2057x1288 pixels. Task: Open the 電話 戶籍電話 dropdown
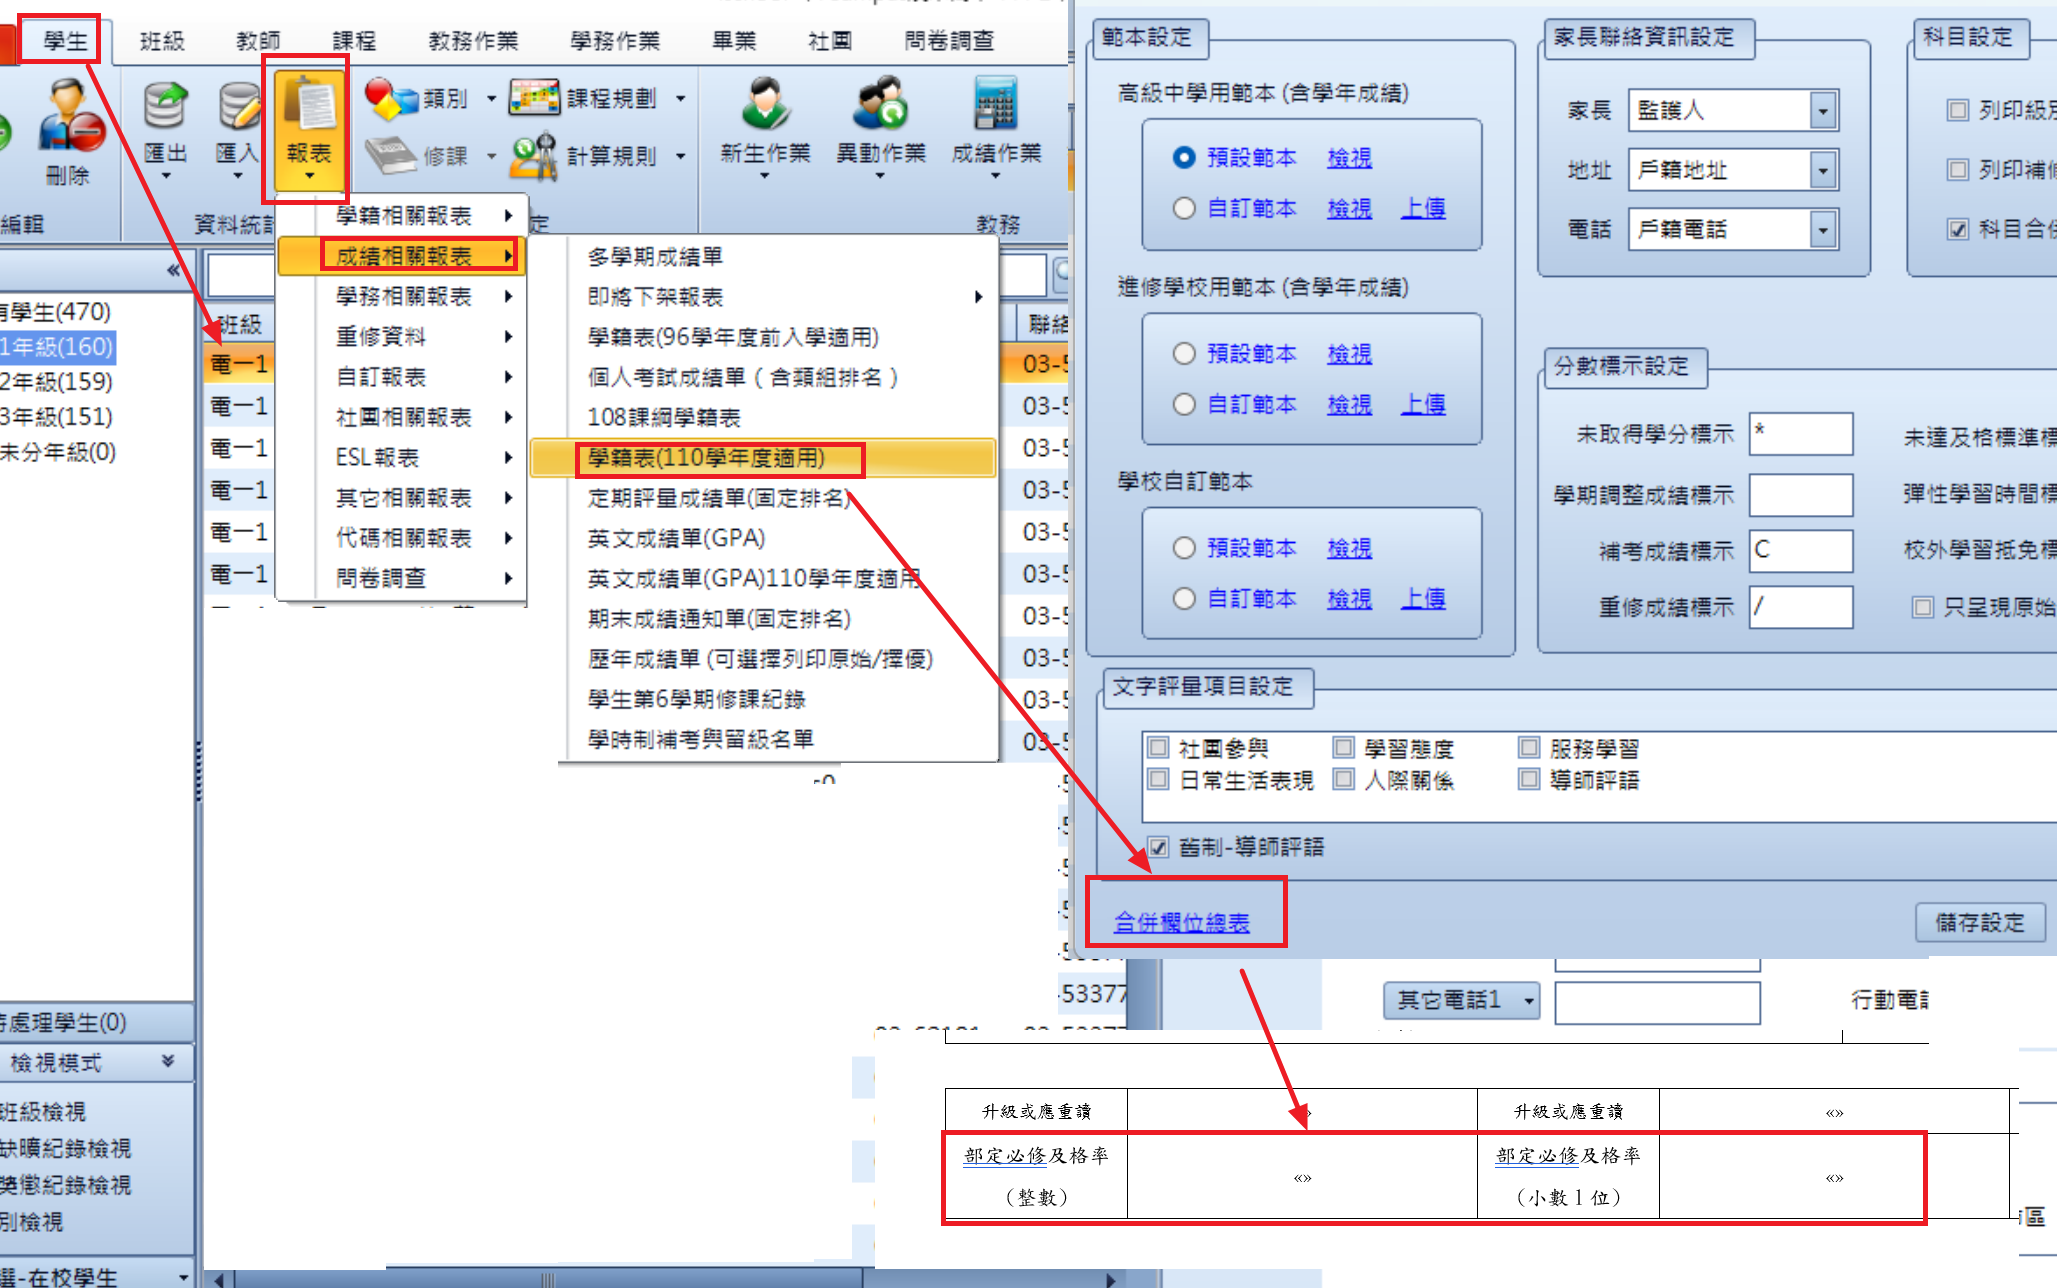point(1823,229)
